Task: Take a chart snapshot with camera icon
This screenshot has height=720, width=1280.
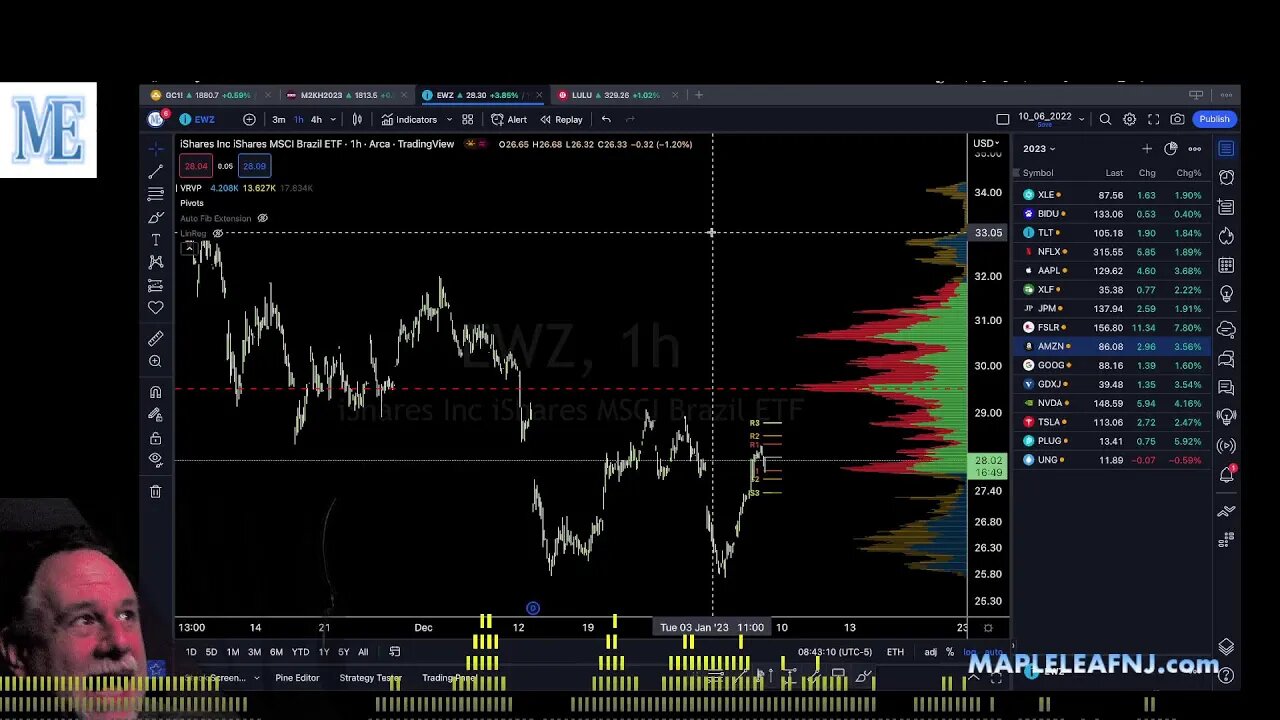Action: (x=1177, y=119)
